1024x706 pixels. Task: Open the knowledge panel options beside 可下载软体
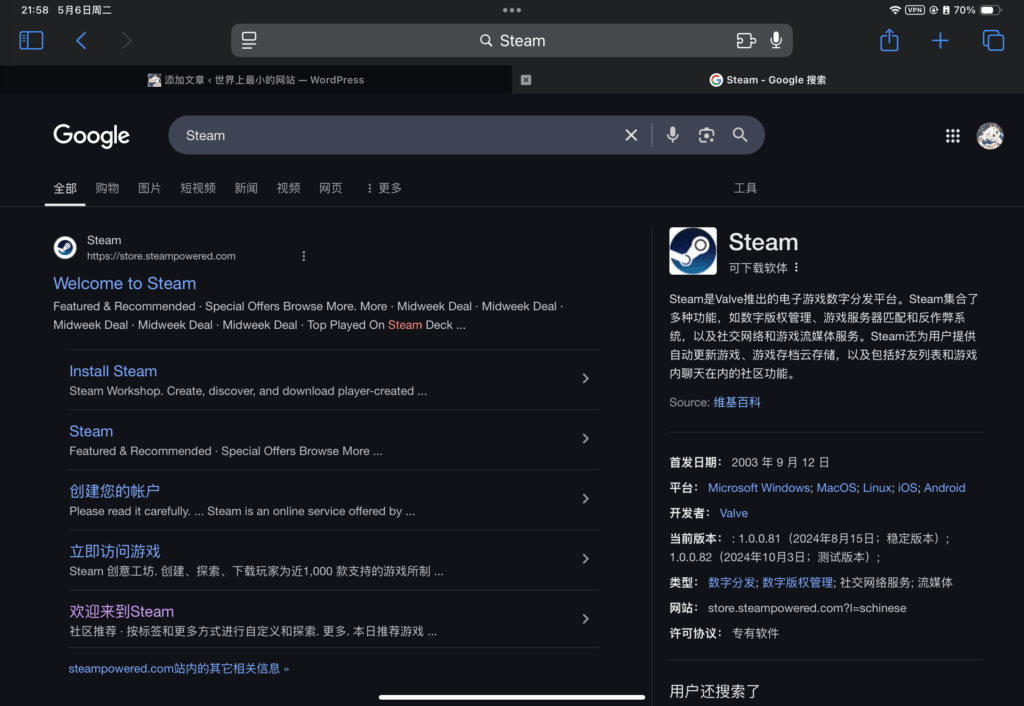click(796, 268)
